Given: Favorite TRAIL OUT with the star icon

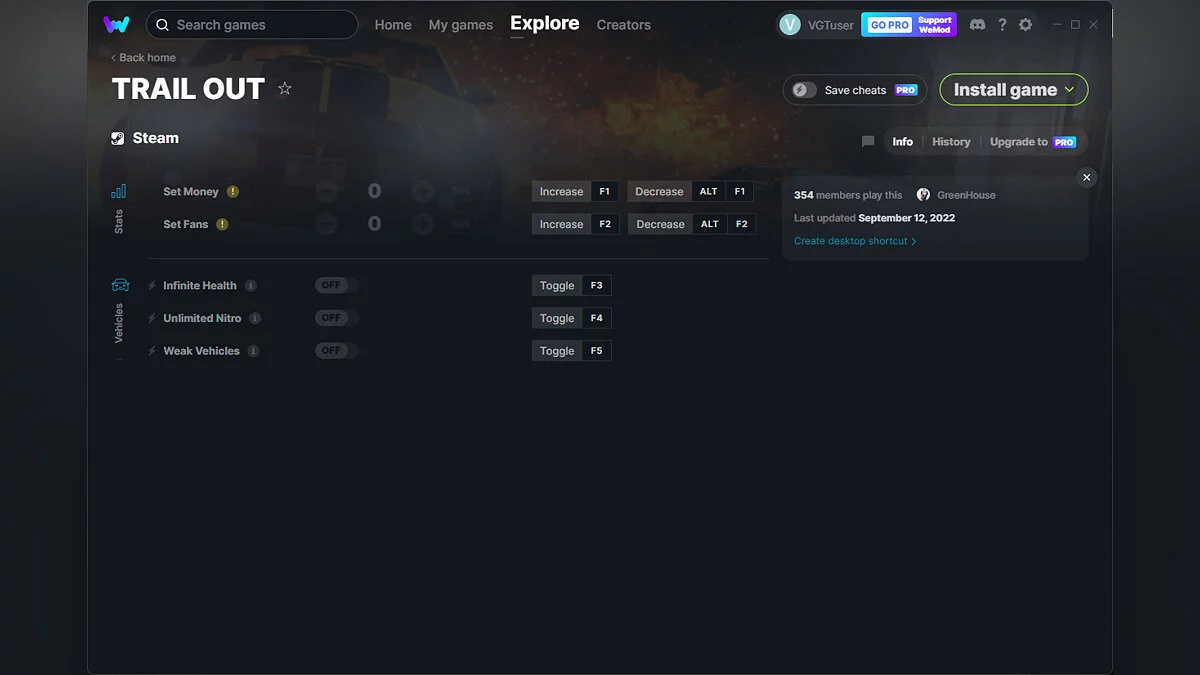Looking at the screenshot, I should (285, 89).
